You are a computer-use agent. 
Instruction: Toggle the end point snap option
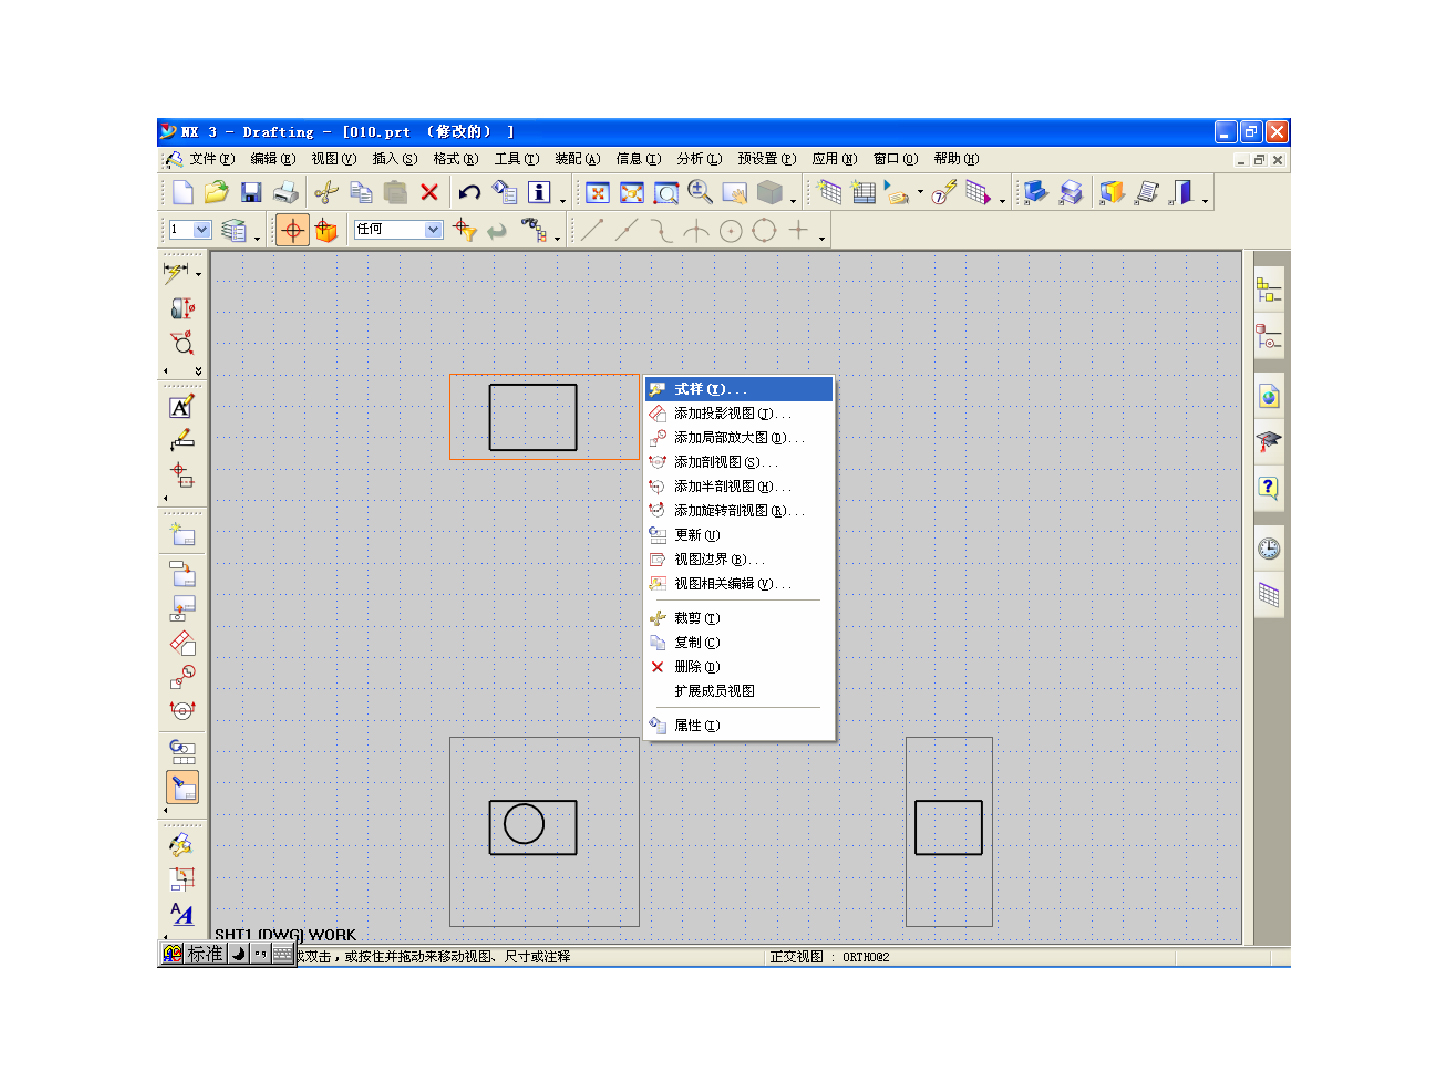click(x=592, y=231)
